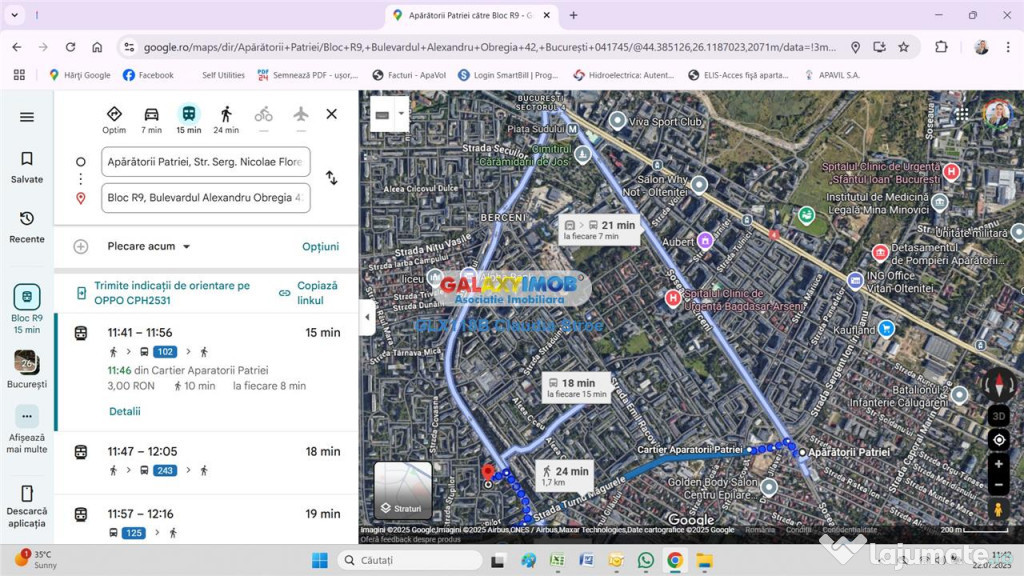Send directions to OPPO CPH2531
Image resolution: width=1024 pixels, height=576 pixels.
(172, 293)
